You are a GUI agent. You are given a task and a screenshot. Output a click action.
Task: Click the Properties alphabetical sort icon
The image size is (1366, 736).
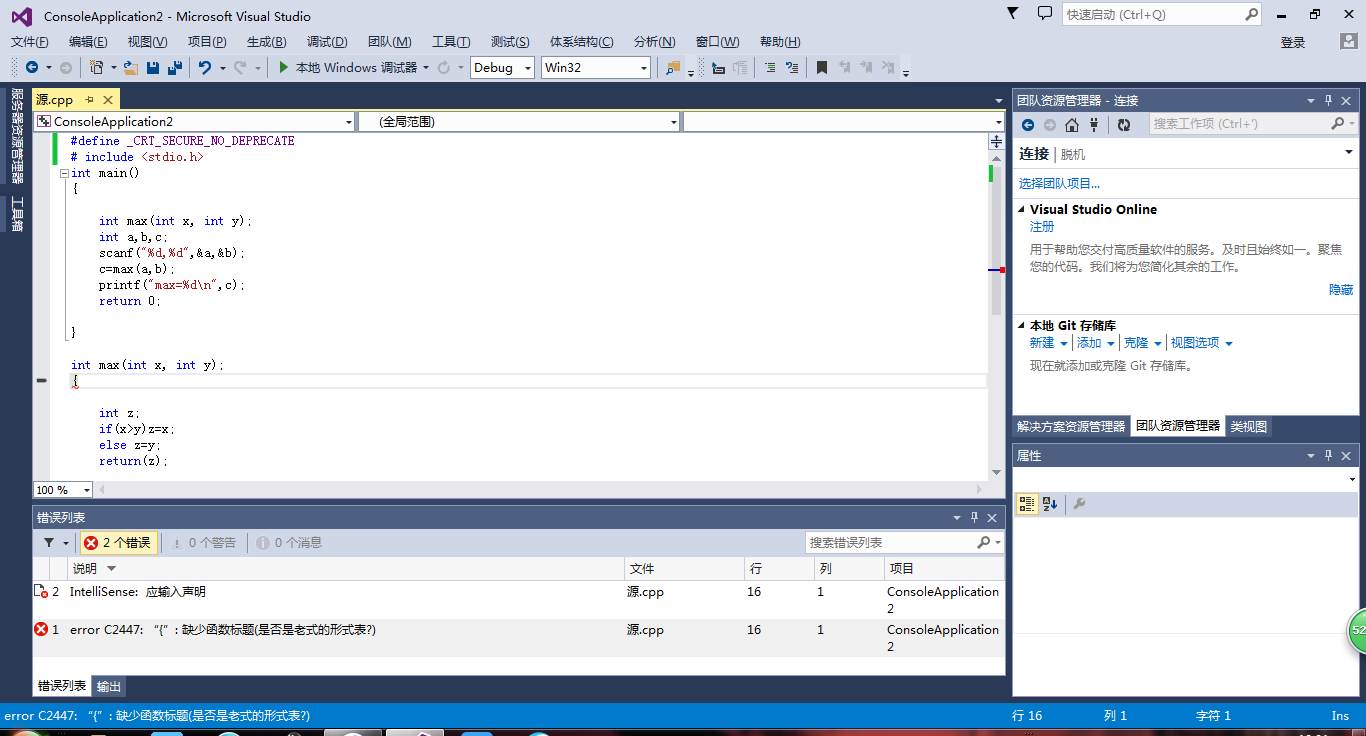1050,504
